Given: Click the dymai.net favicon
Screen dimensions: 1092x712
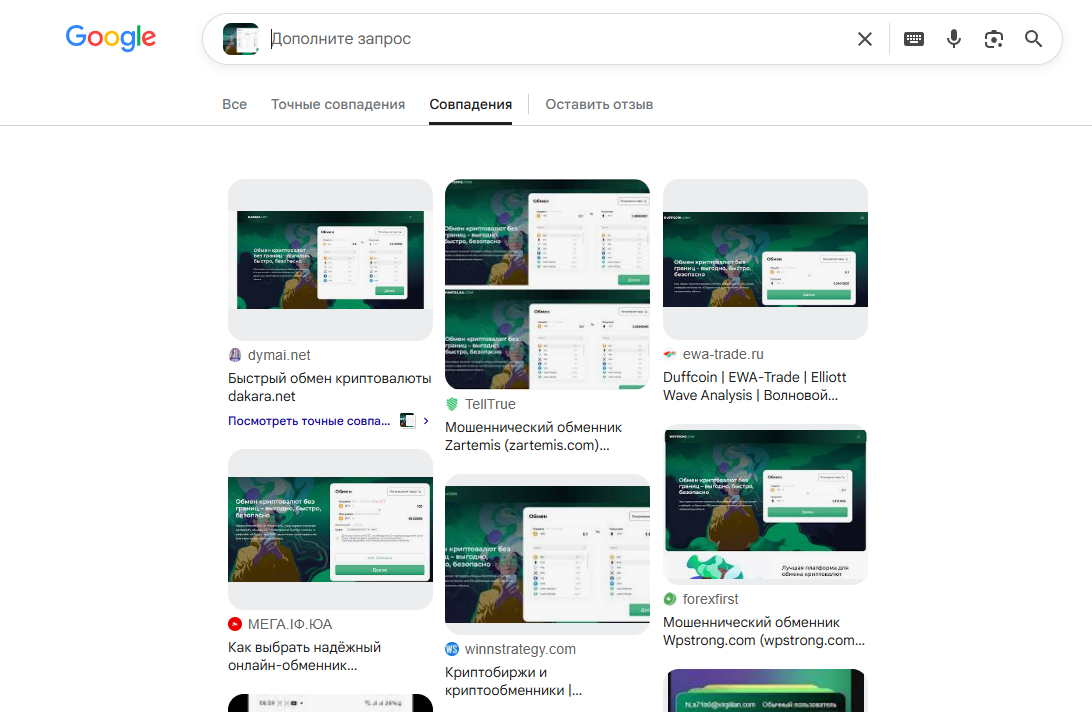Looking at the screenshot, I should (x=235, y=355).
